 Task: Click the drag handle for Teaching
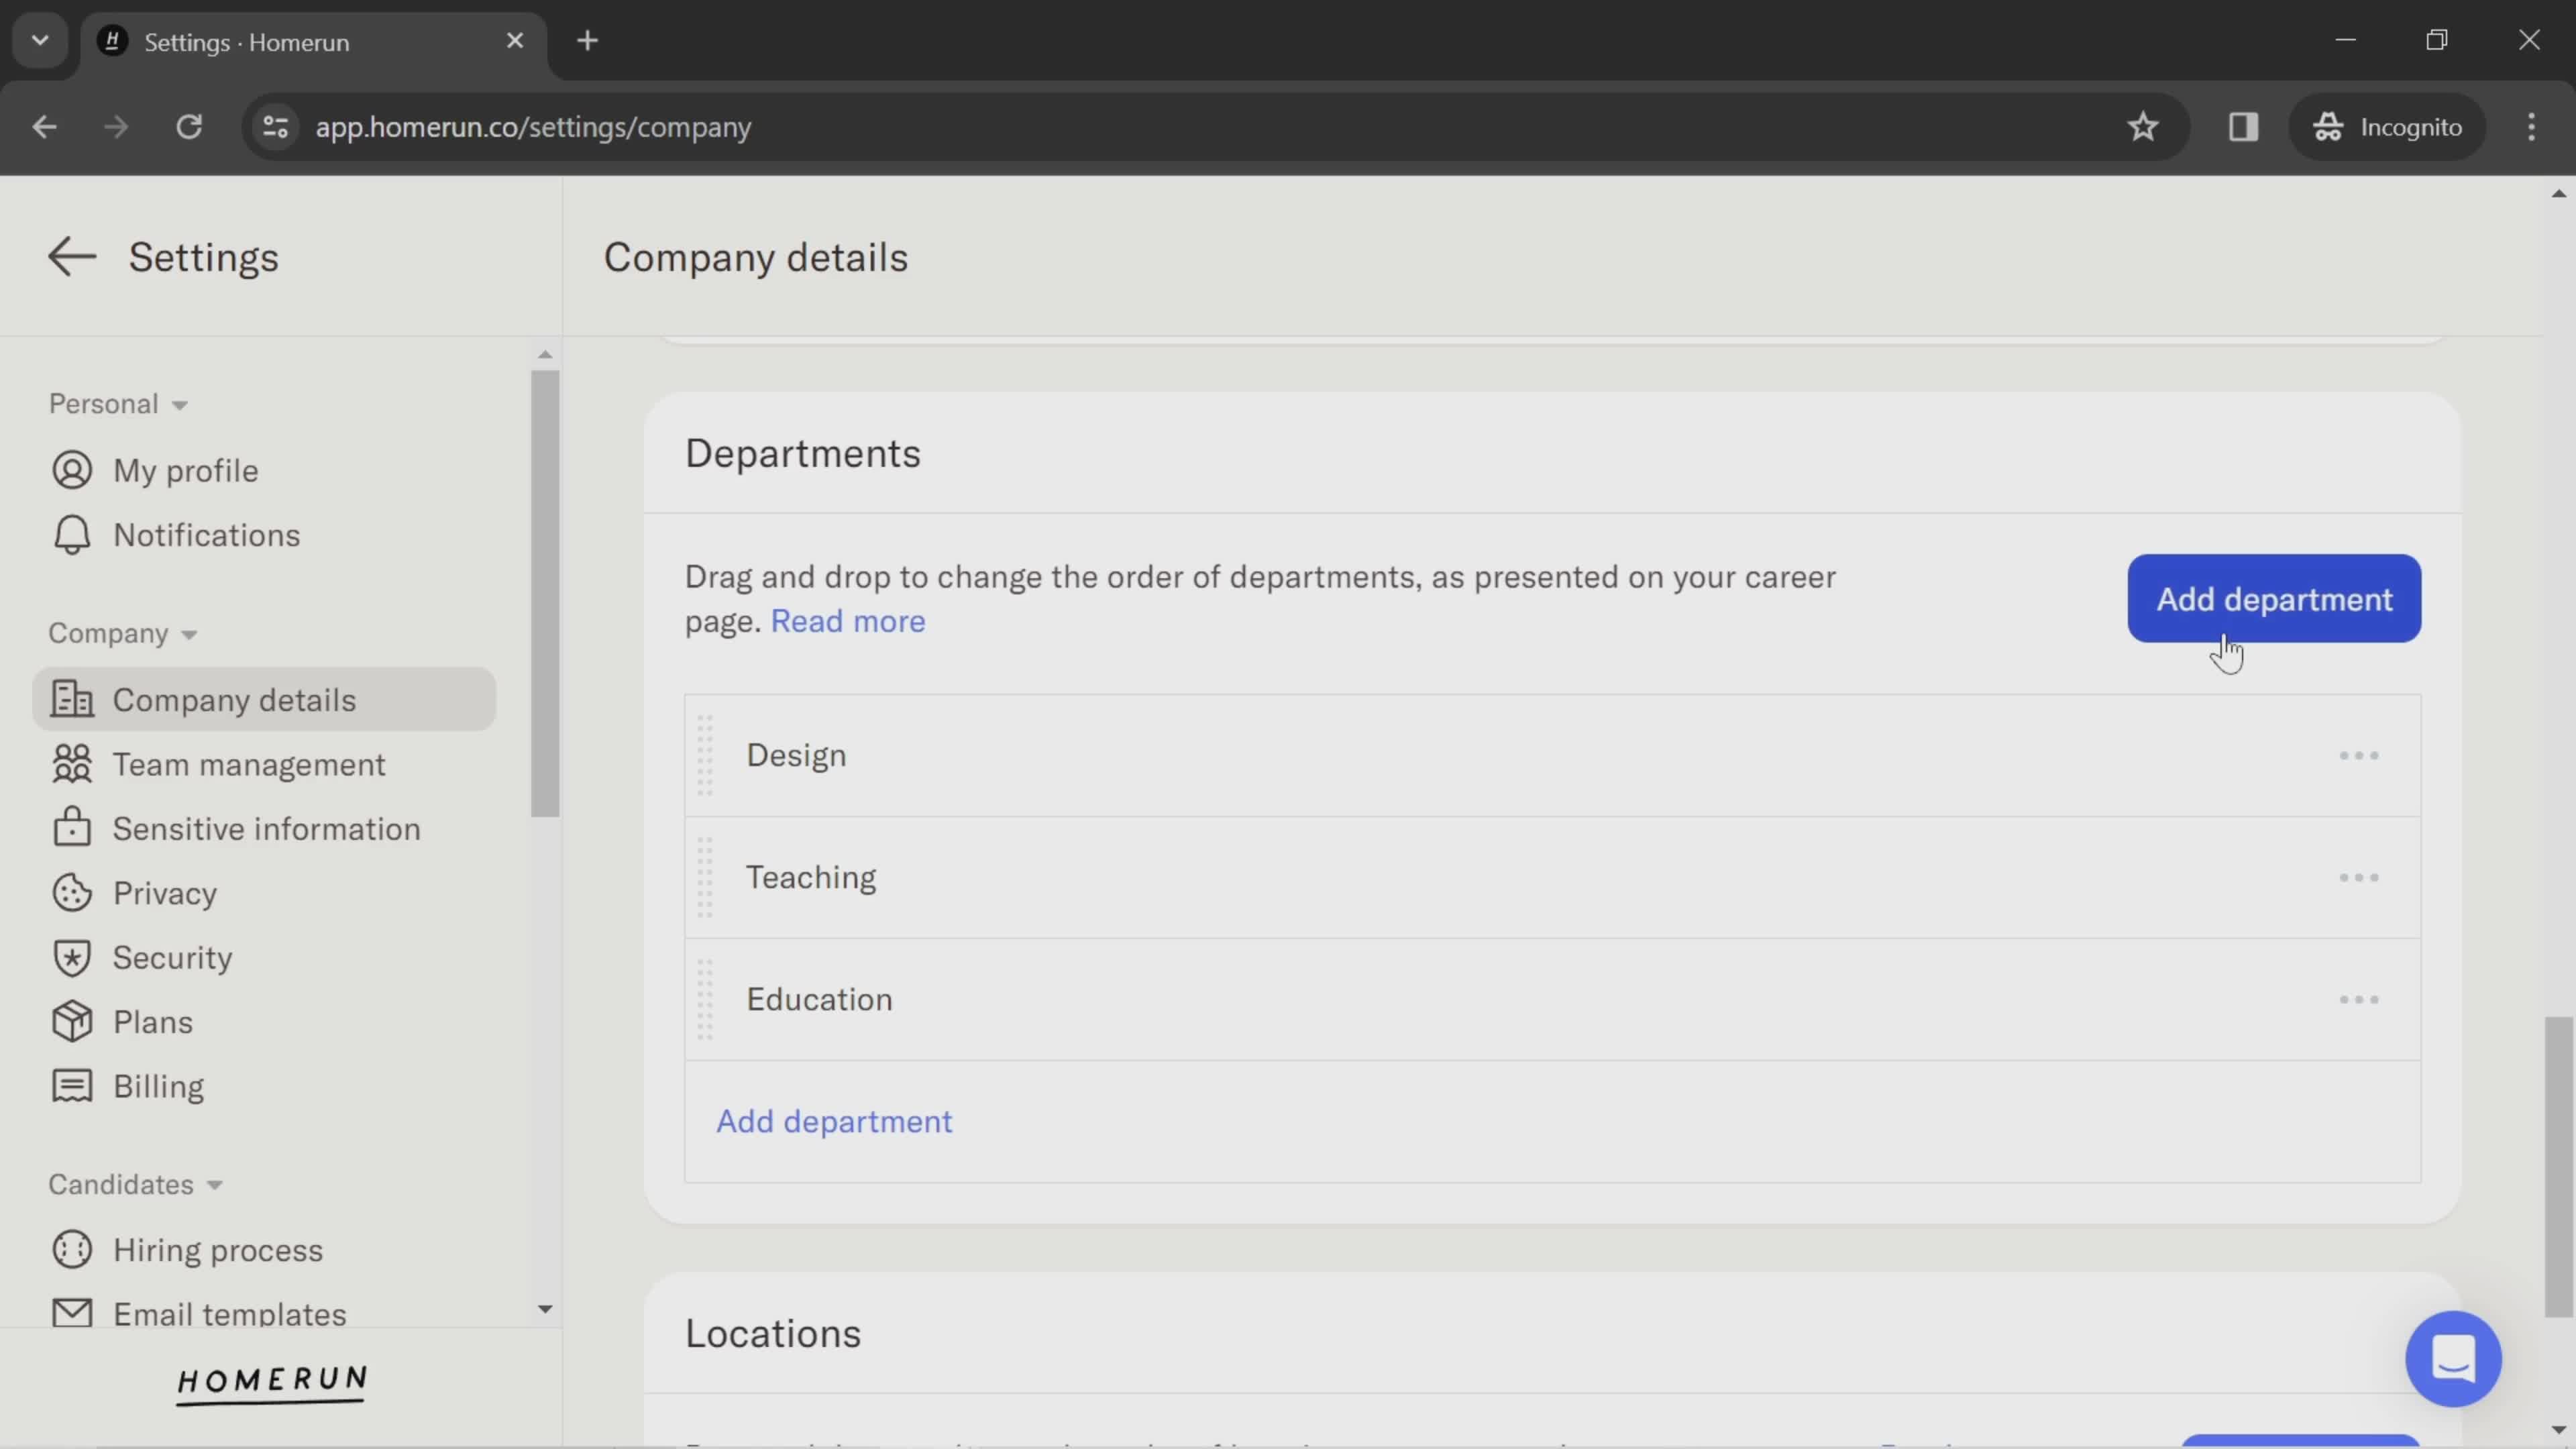(705, 877)
